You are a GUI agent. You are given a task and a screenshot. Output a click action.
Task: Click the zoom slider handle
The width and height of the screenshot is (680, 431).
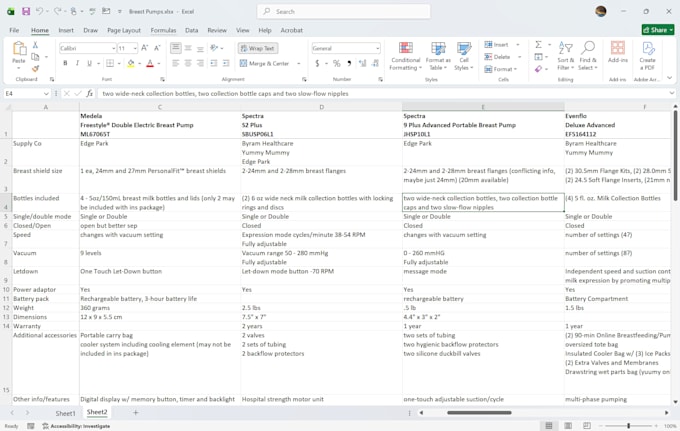pos(628,426)
